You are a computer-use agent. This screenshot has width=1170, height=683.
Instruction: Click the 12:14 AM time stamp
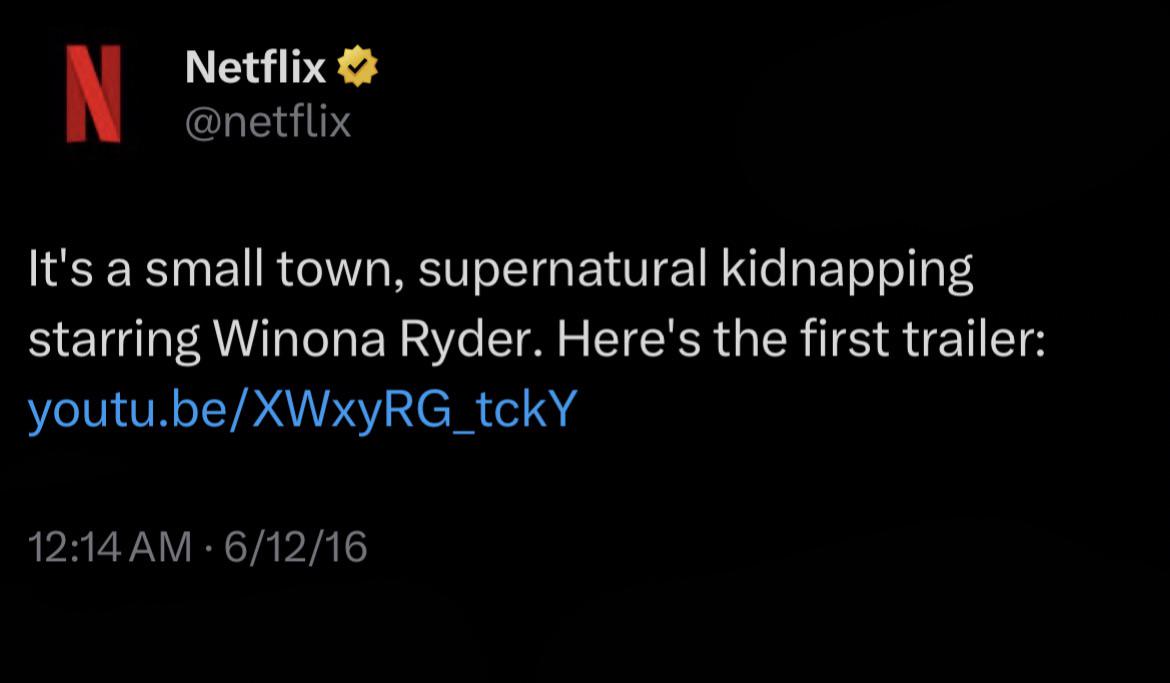click(x=109, y=547)
